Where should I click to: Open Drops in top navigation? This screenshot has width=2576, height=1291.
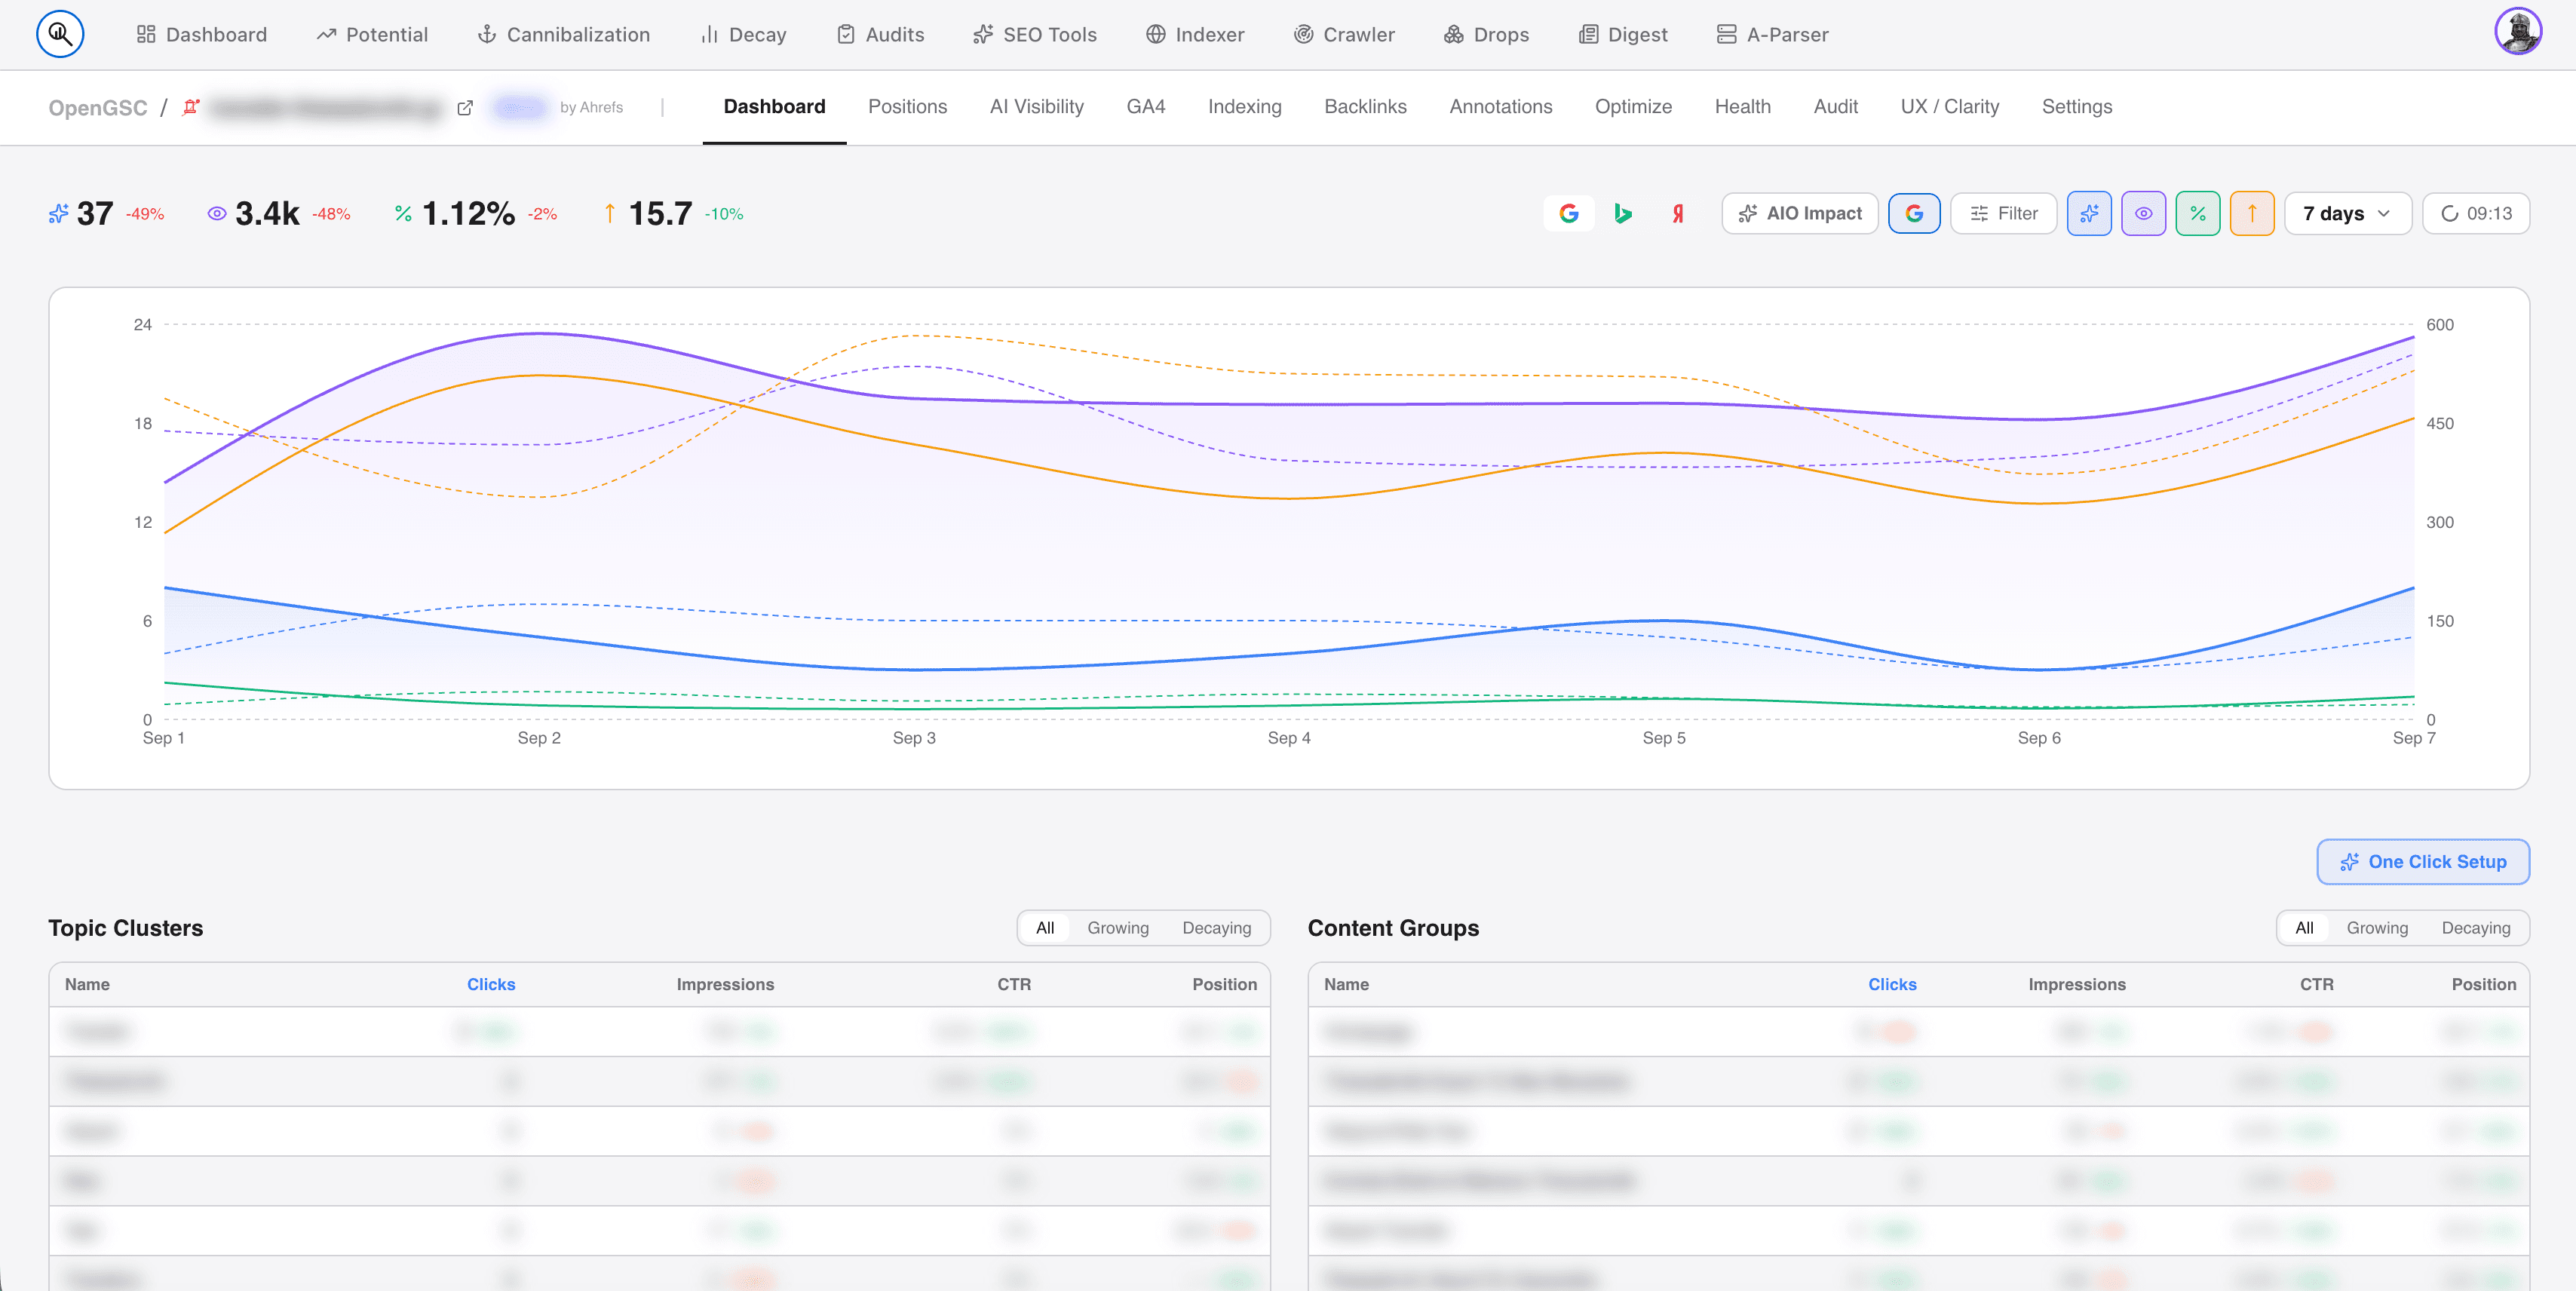click(1487, 34)
